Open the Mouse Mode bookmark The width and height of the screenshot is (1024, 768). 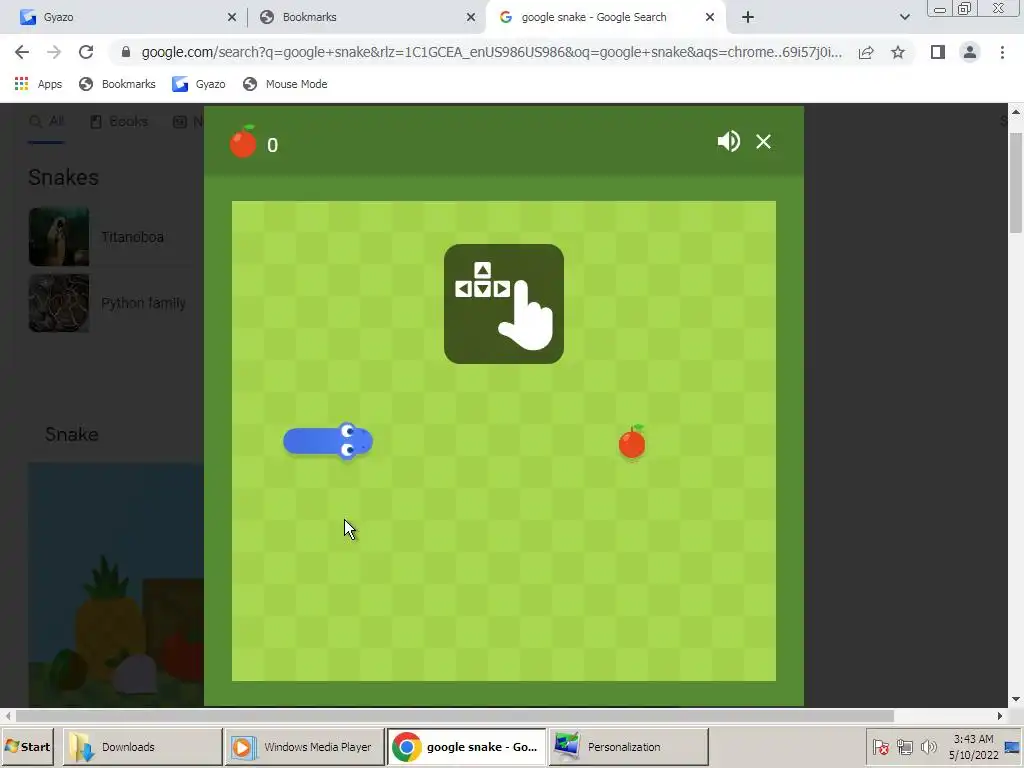coord(285,84)
